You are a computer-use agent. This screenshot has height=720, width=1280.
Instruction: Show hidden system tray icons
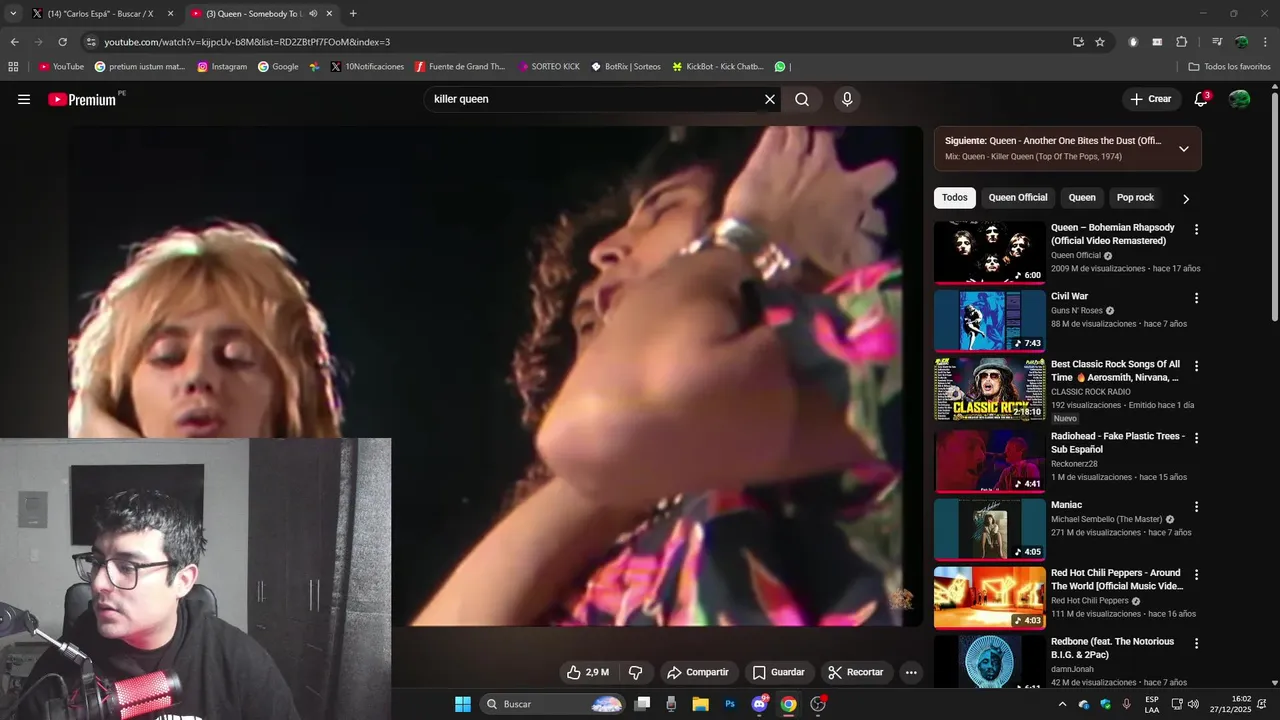tap(1062, 704)
